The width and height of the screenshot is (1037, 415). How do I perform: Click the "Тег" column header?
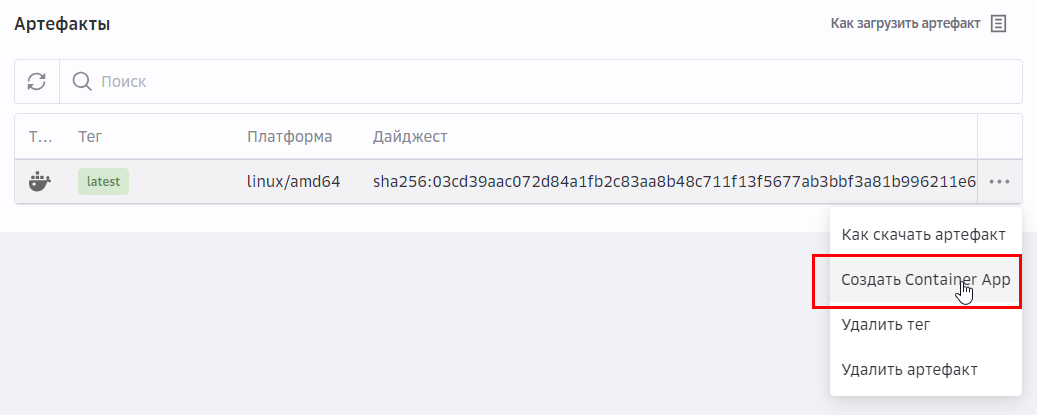[91, 136]
